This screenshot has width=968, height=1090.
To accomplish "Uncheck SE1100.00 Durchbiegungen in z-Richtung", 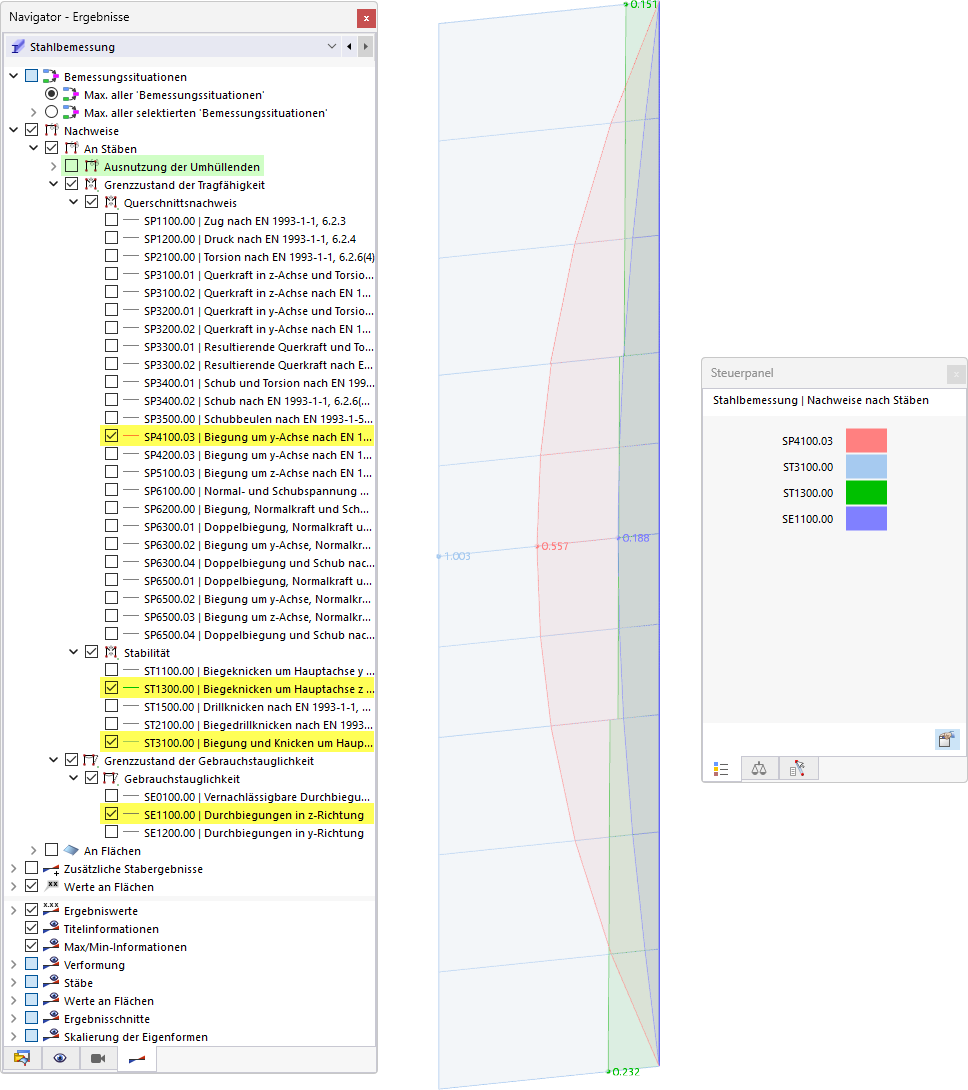I will pos(111,814).
